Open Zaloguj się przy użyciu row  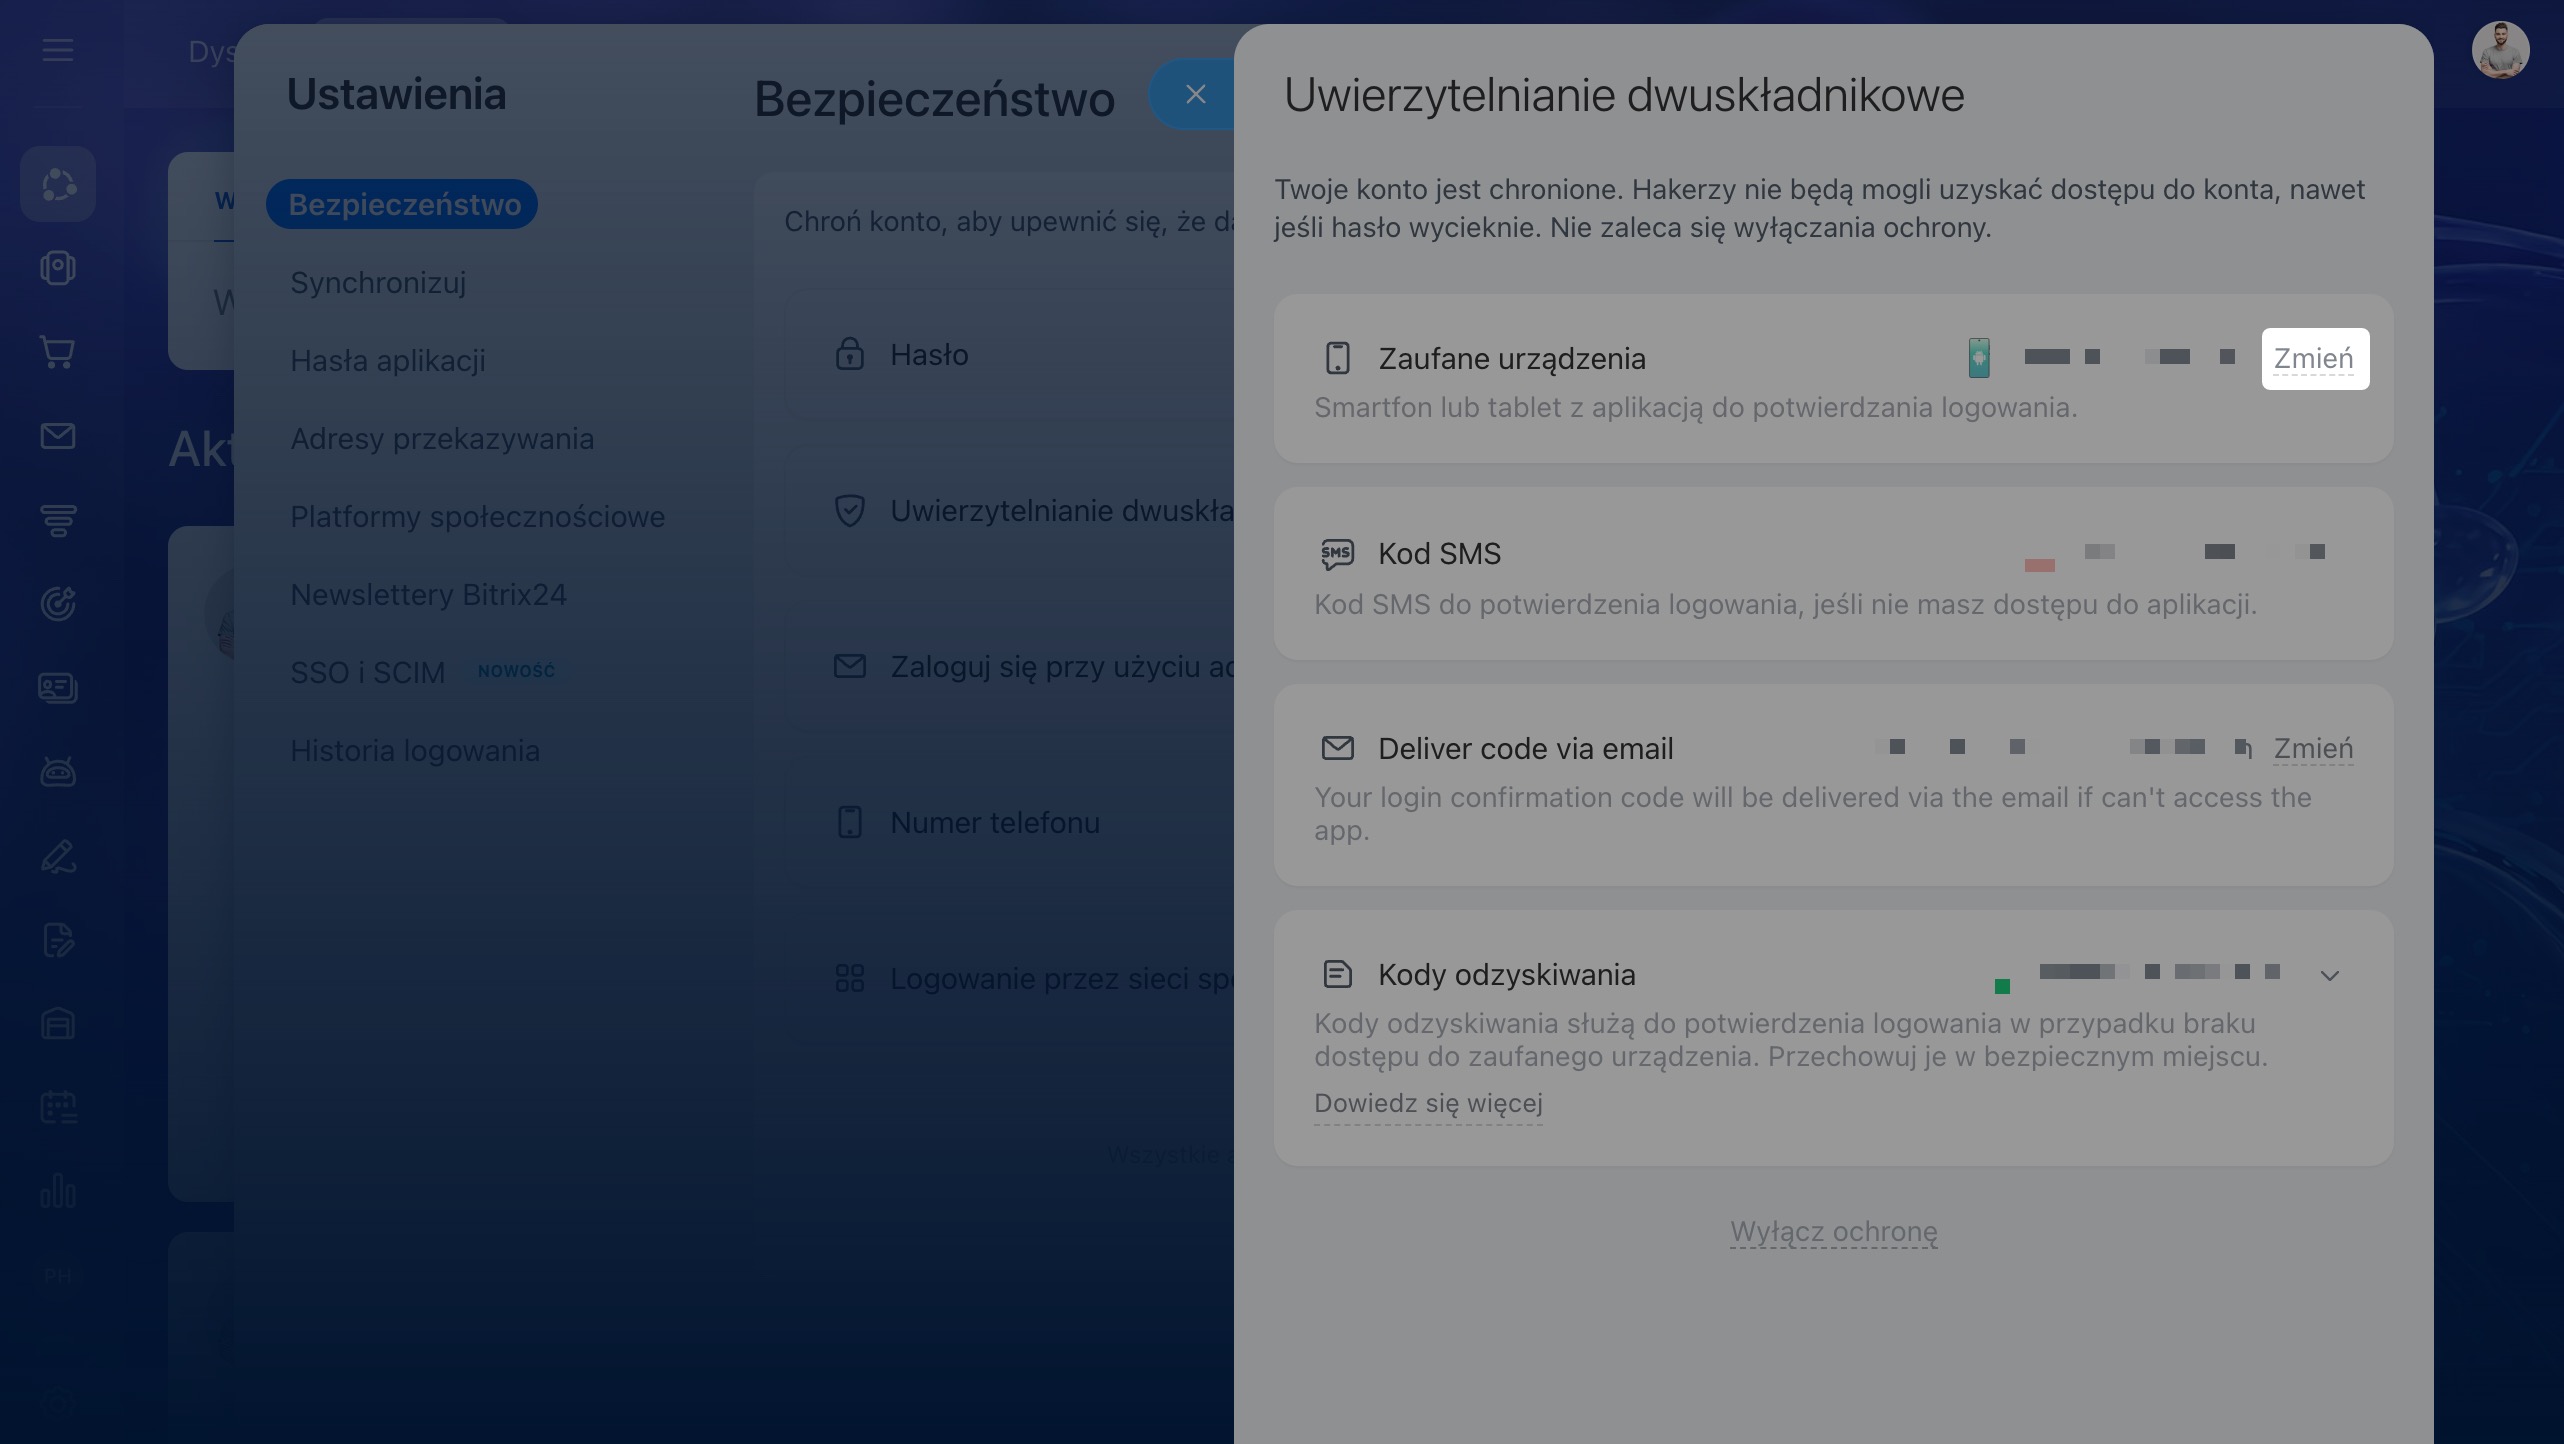[1010, 666]
